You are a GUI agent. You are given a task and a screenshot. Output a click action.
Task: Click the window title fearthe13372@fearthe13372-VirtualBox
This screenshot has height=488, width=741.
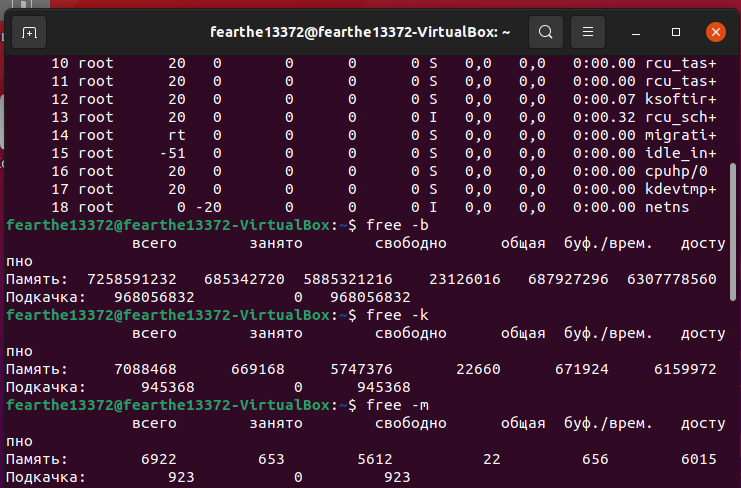360,32
